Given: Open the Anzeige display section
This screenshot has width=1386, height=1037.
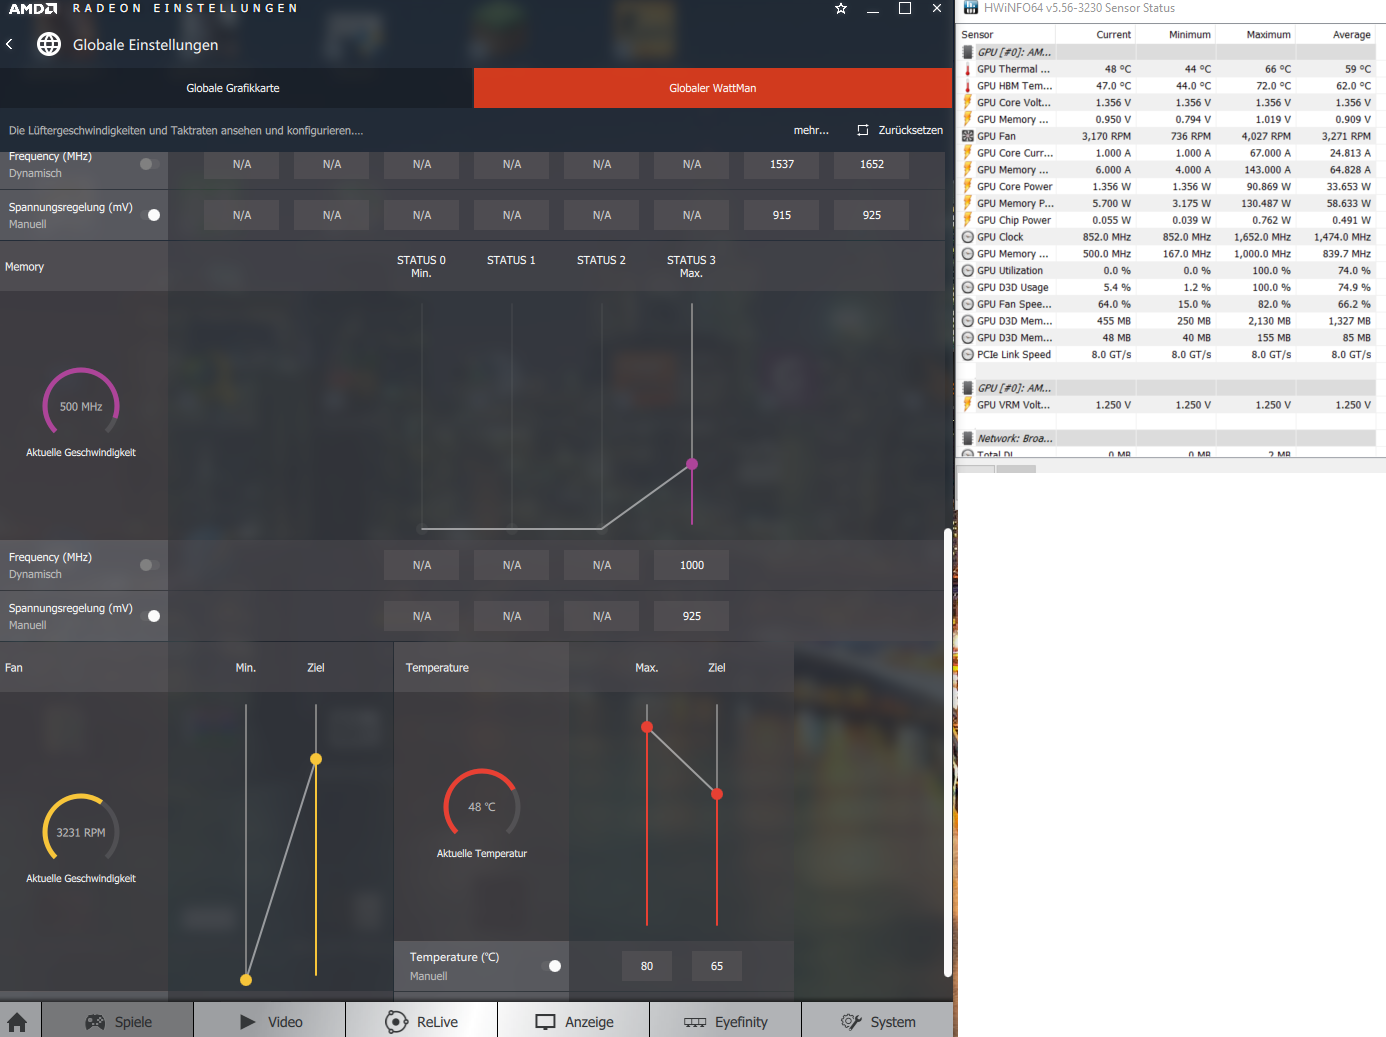Looking at the screenshot, I should [x=574, y=1022].
